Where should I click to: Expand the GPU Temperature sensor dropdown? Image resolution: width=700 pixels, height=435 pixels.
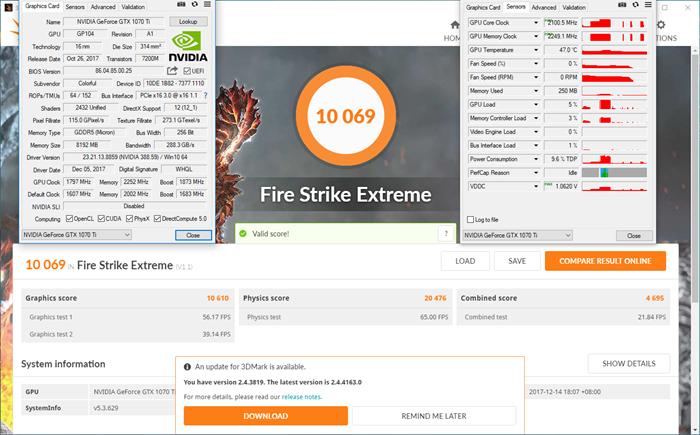536,50
